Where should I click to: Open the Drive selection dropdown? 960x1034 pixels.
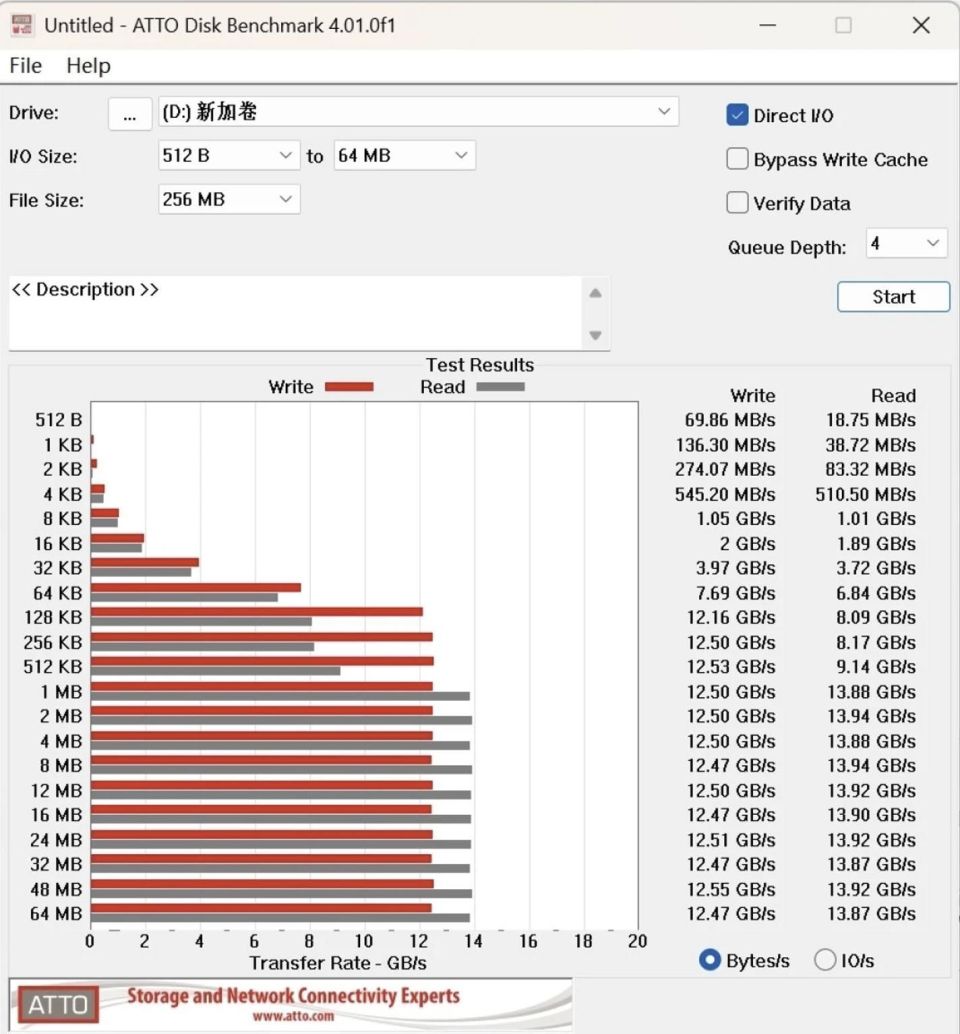(418, 112)
